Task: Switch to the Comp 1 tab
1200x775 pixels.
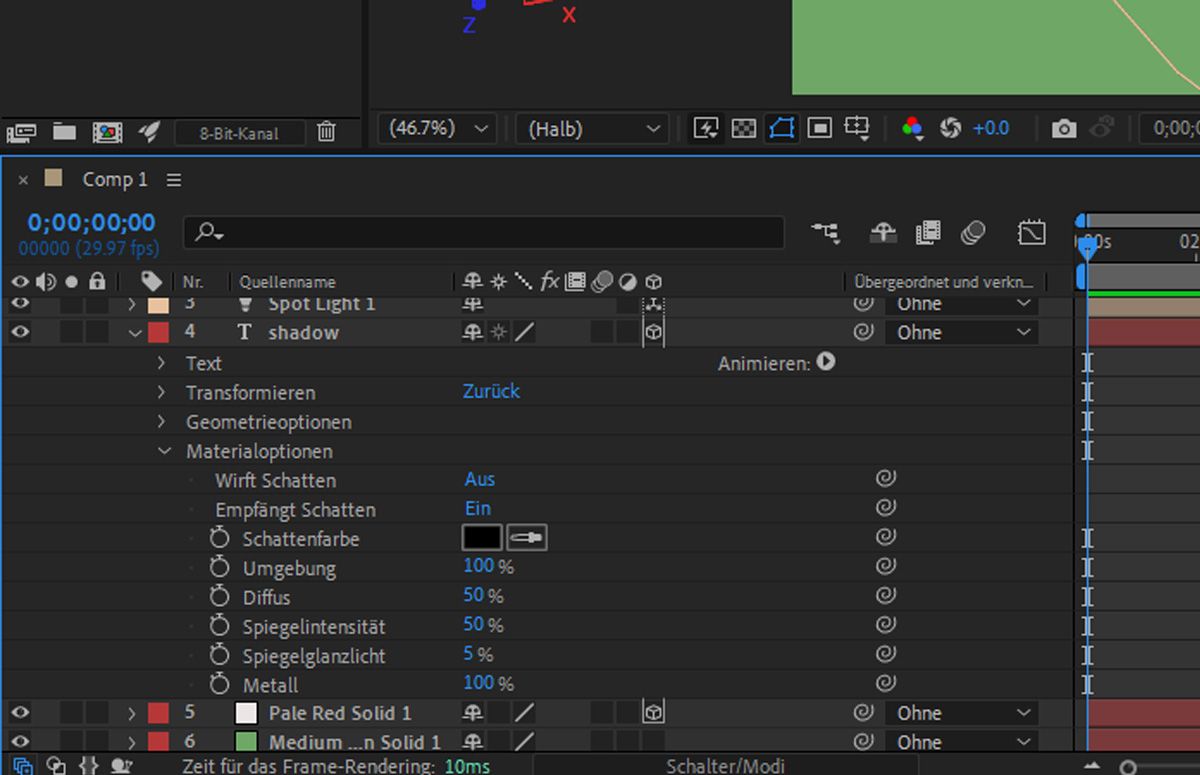Action: pyautogui.click(x=114, y=179)
